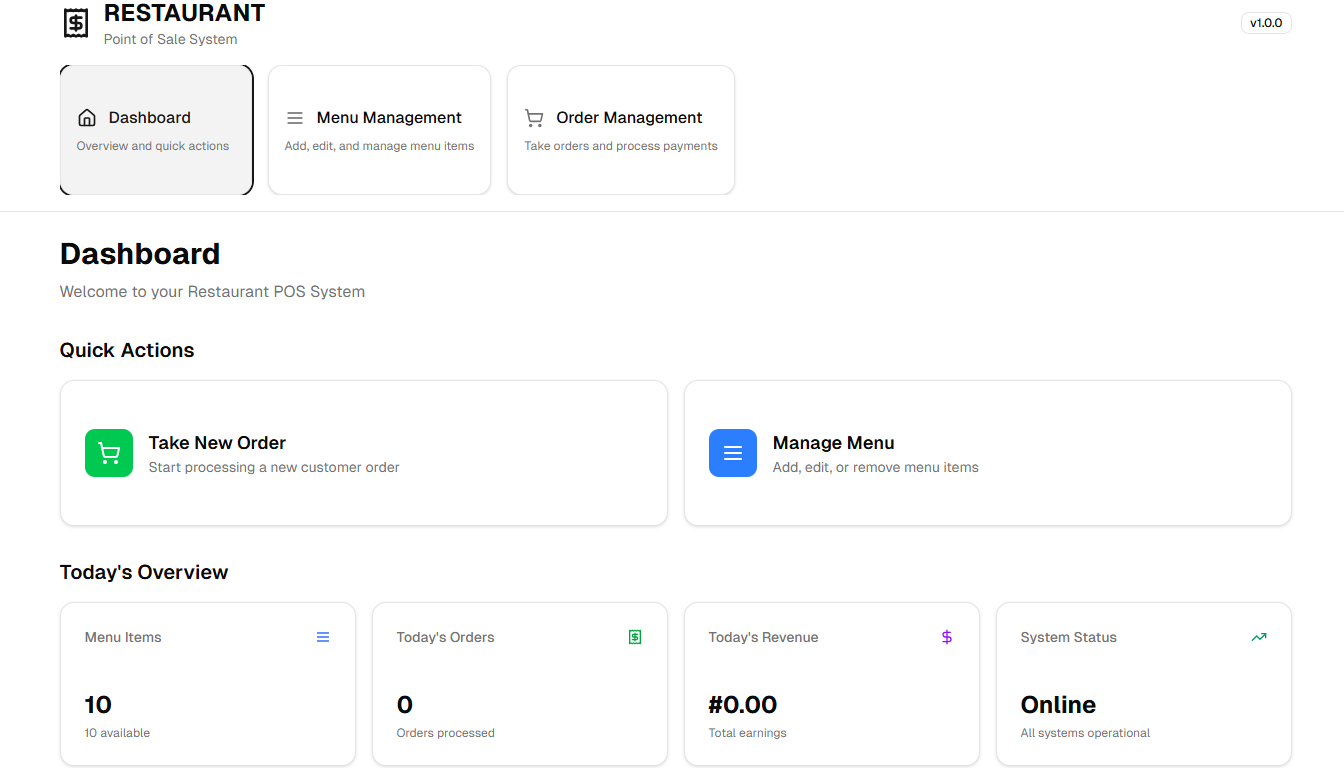Click the home icon in Dashboard tab
Screen dimensions: 1344x768
[x=87, y=118]
